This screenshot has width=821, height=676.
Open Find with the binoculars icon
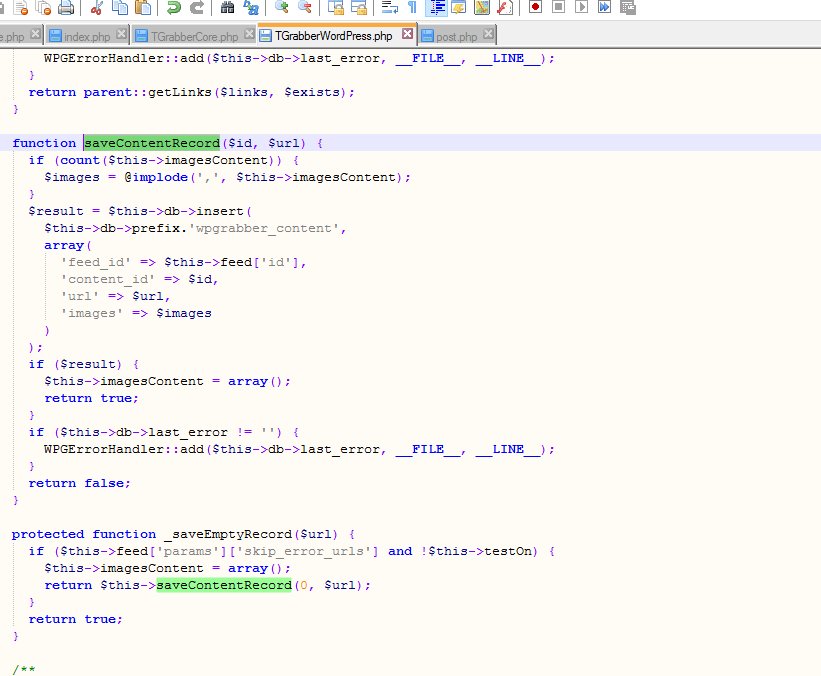point(227,8)
